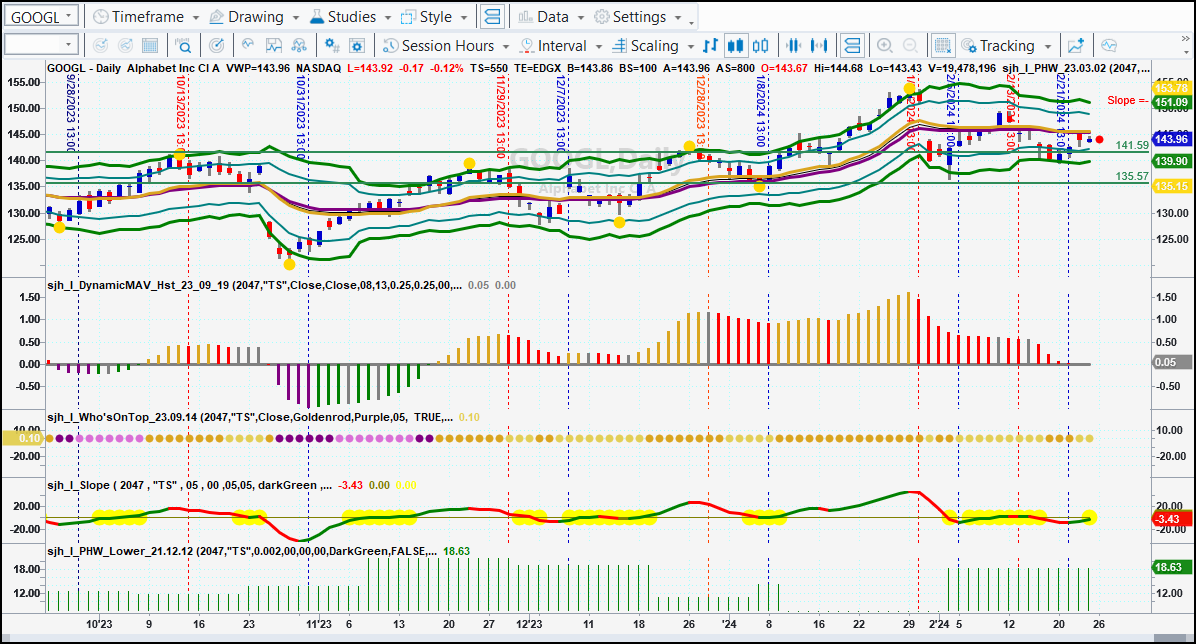
Task: Click the green 139.90 price axis label
Action: [1172, 161]
